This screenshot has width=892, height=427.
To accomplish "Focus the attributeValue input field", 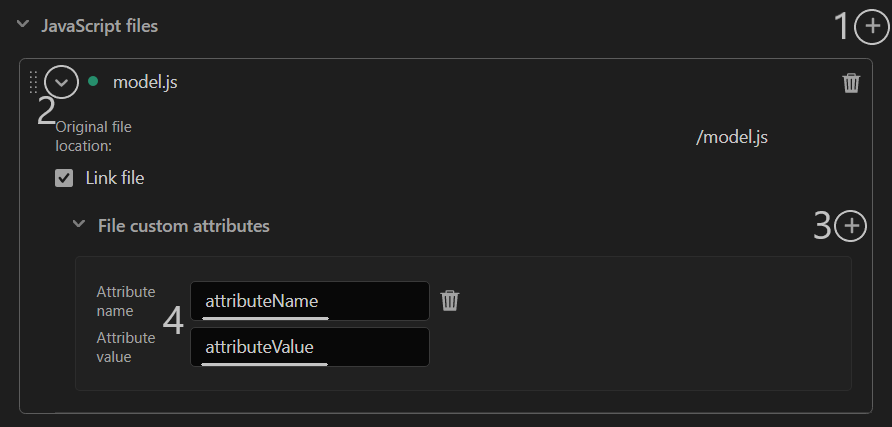I will (309, 347).
